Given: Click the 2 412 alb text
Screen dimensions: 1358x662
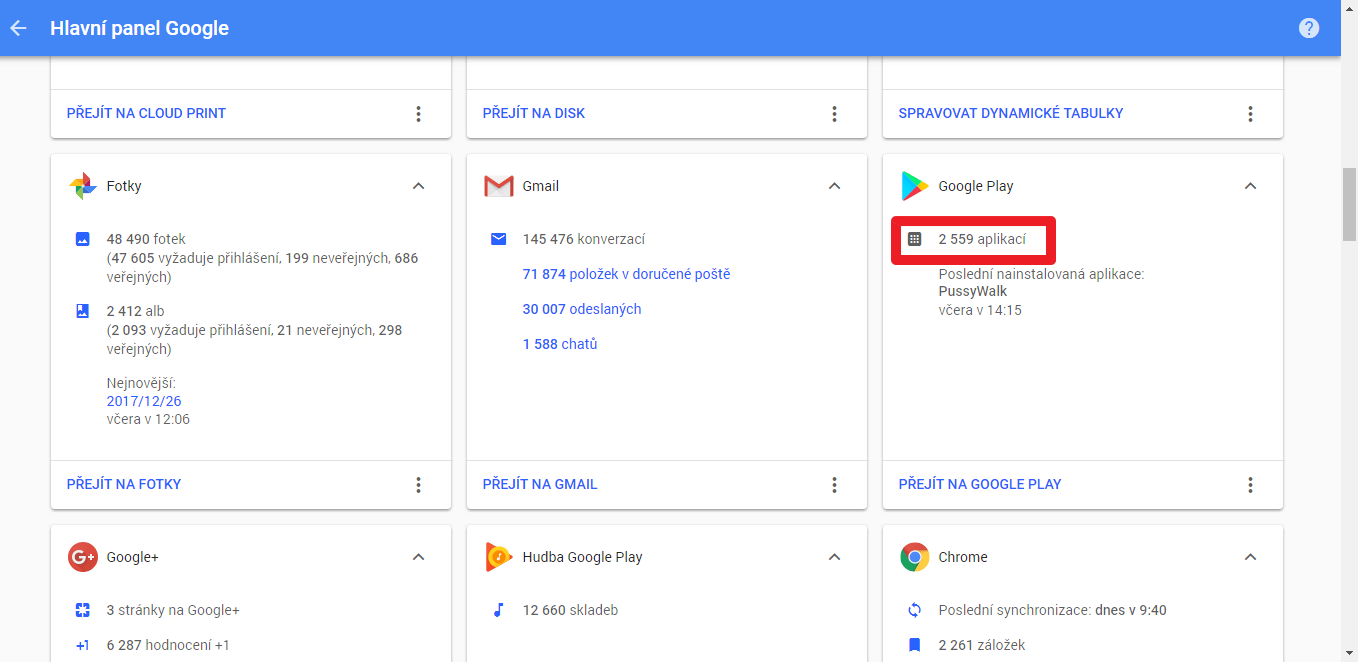Looking at the screenshot, I should coord(135,311).
